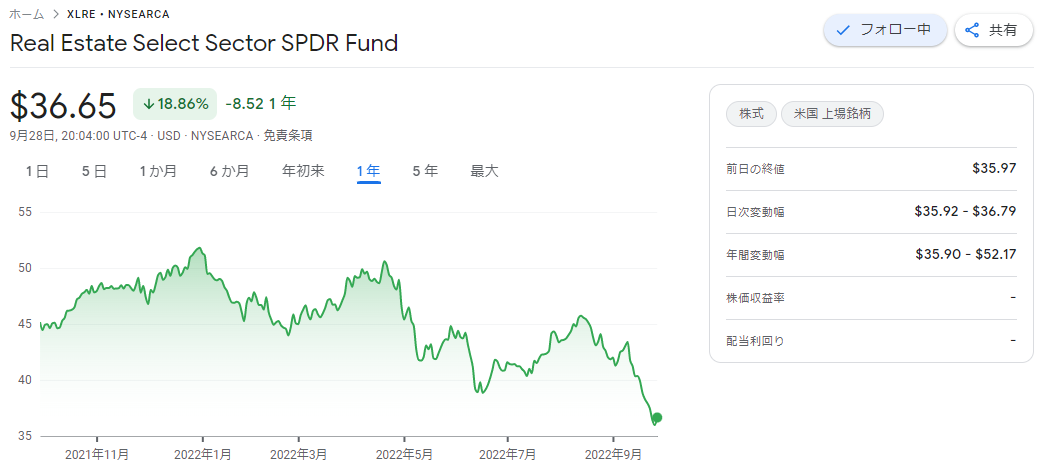Open the ホーム breadcrumb link
The image size is (1047, 472).
(x=27, y=13)
